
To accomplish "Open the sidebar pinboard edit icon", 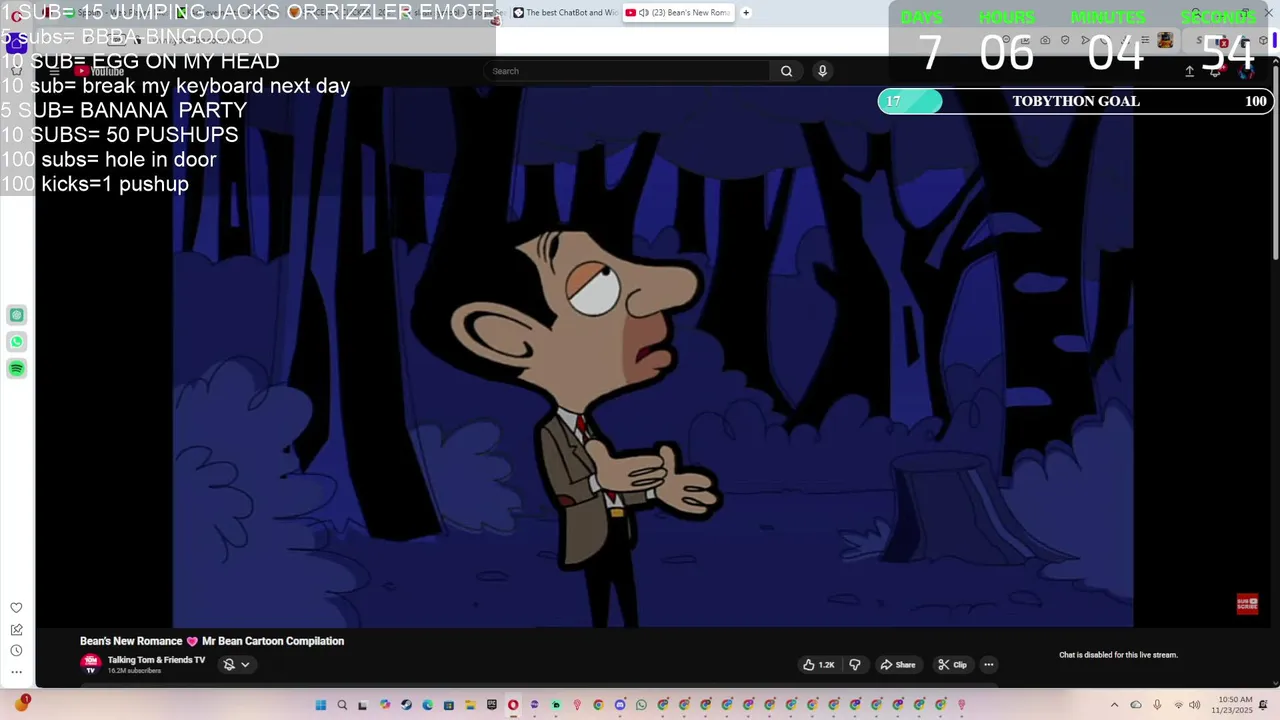I will tap(16, 629).
